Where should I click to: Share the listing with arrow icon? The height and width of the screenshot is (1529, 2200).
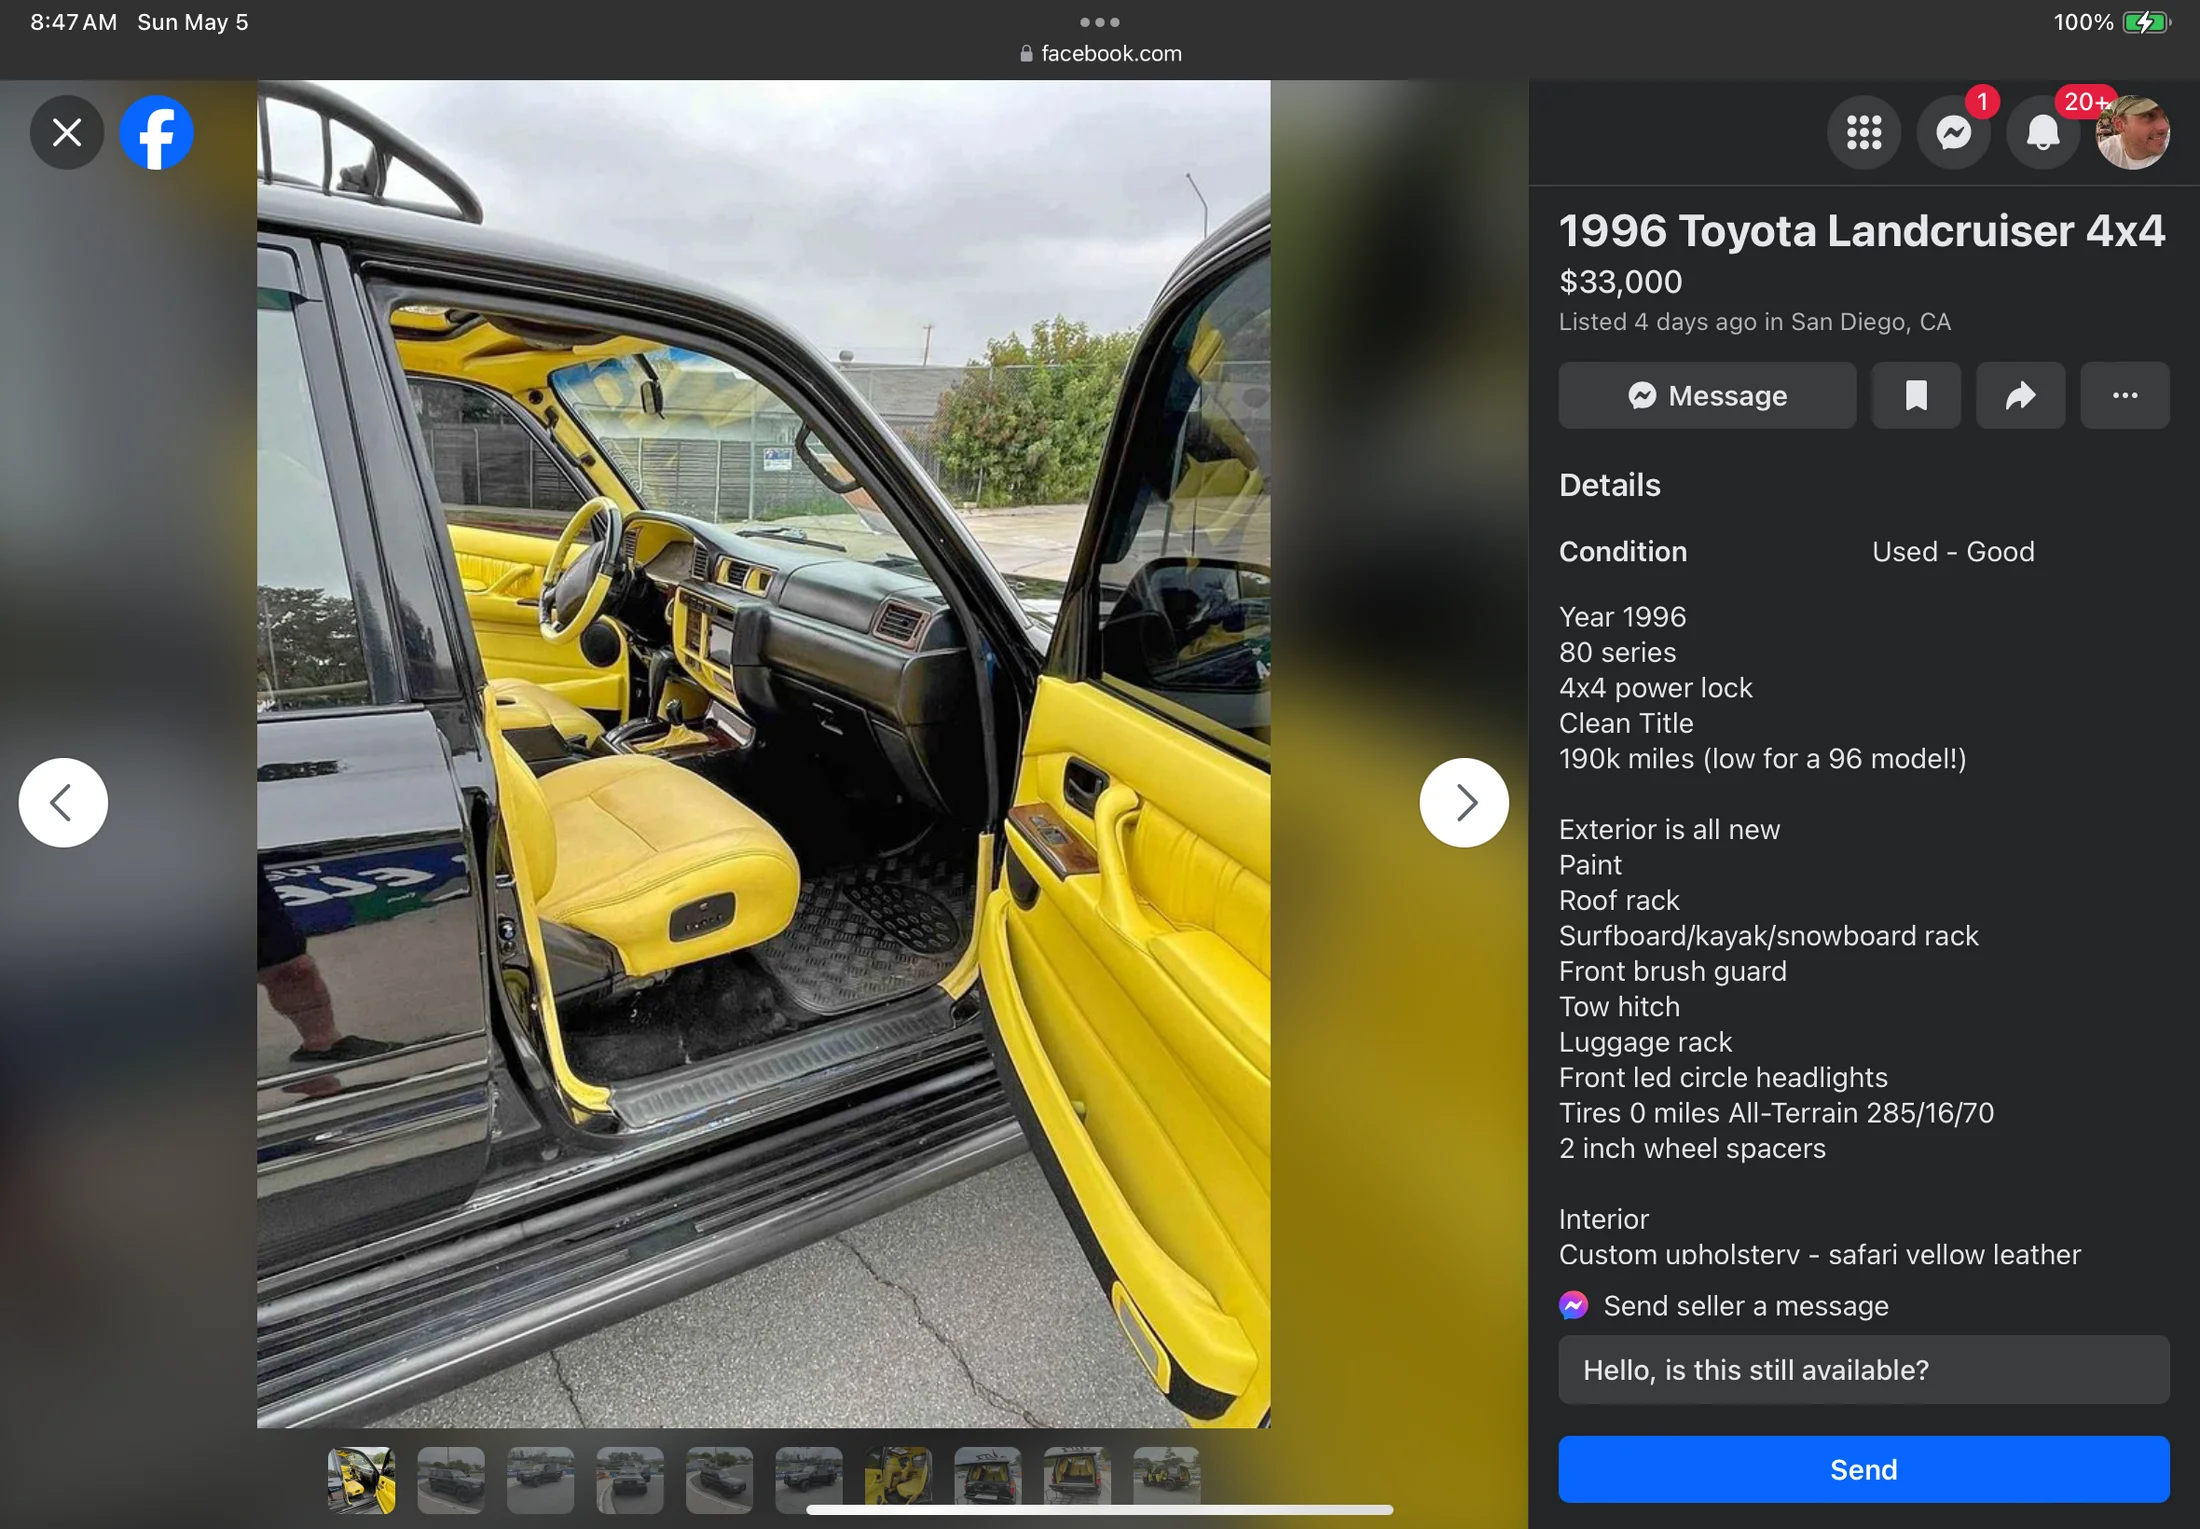coord(2020,396)
